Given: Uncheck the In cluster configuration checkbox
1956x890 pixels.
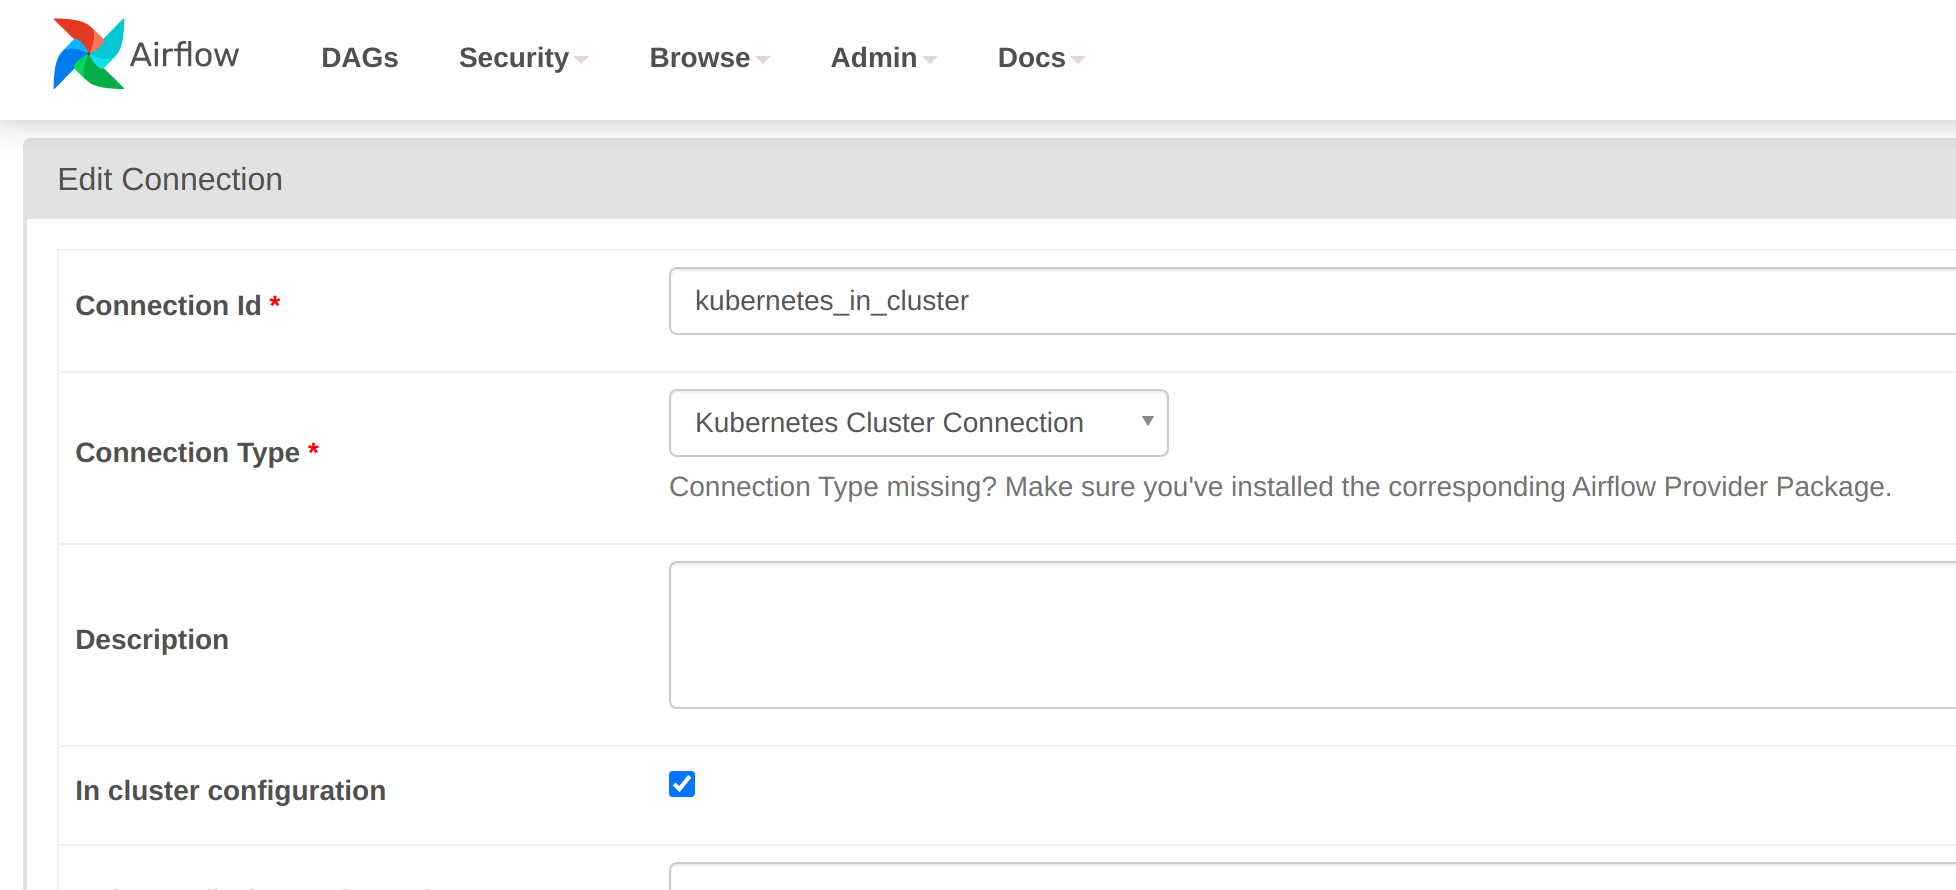Looking at the screenshot, I should (x=681, y=784).
